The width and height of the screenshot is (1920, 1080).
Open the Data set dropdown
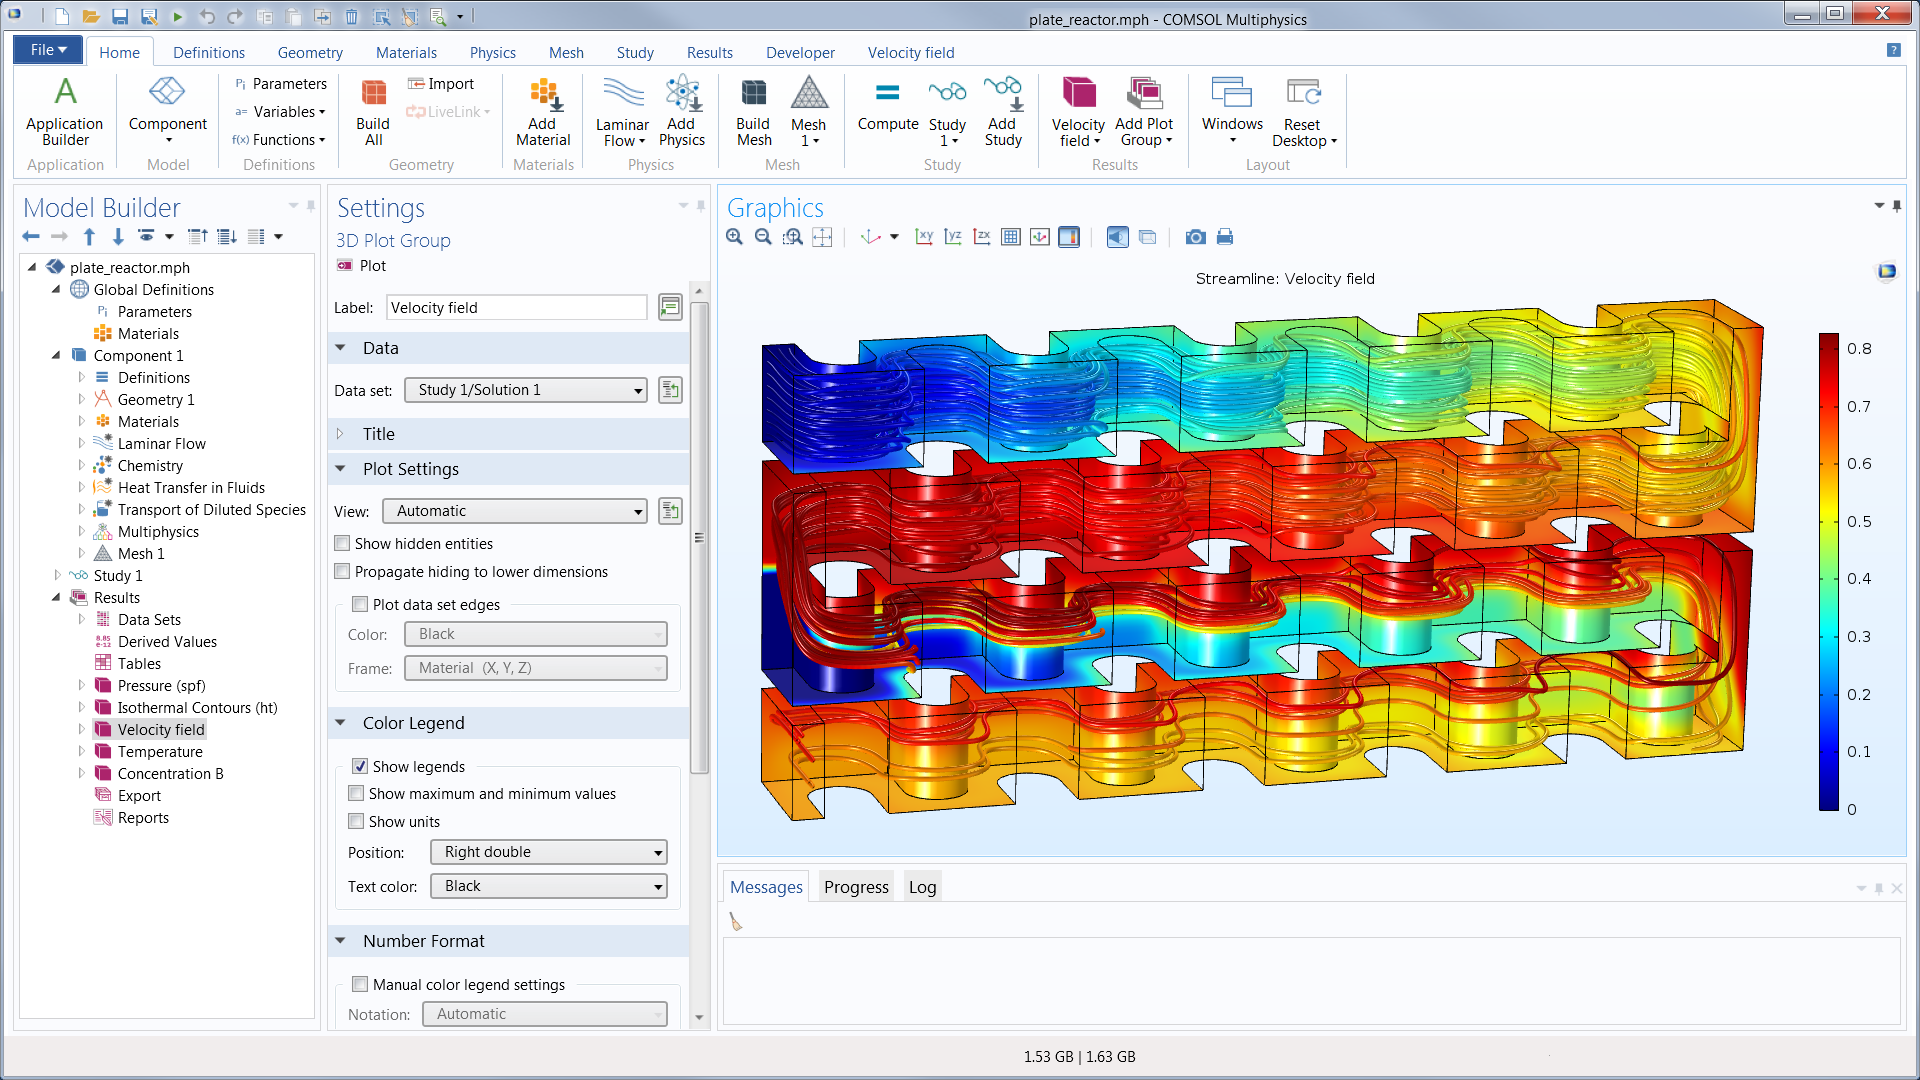click(637, 390)
